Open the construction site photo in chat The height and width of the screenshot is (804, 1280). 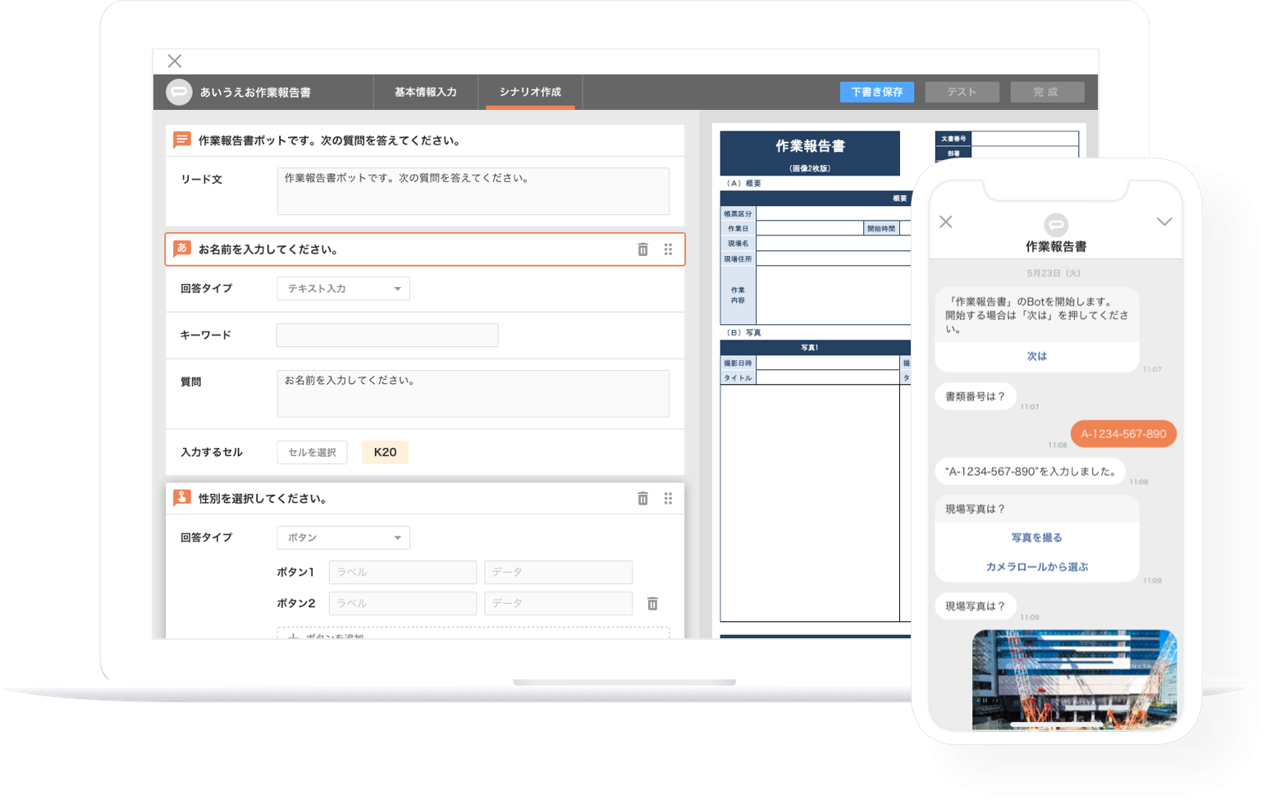click(x=1074, y=678)
